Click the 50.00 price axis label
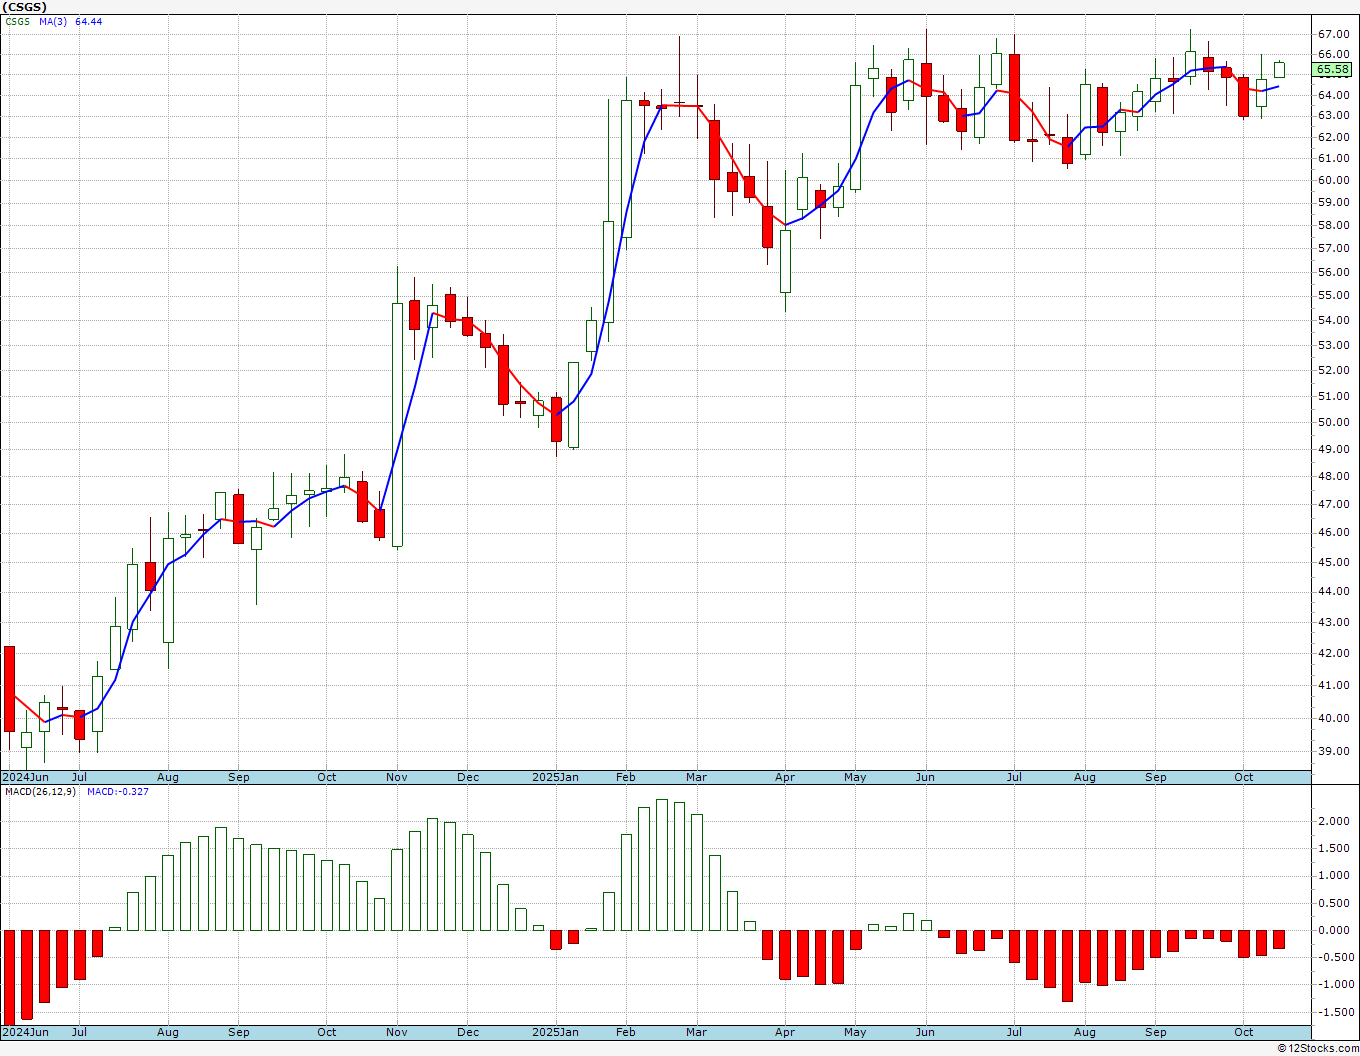The width and height of the screenshot is (1360, 1056). pyautogui.click(x=1334, y=422)
